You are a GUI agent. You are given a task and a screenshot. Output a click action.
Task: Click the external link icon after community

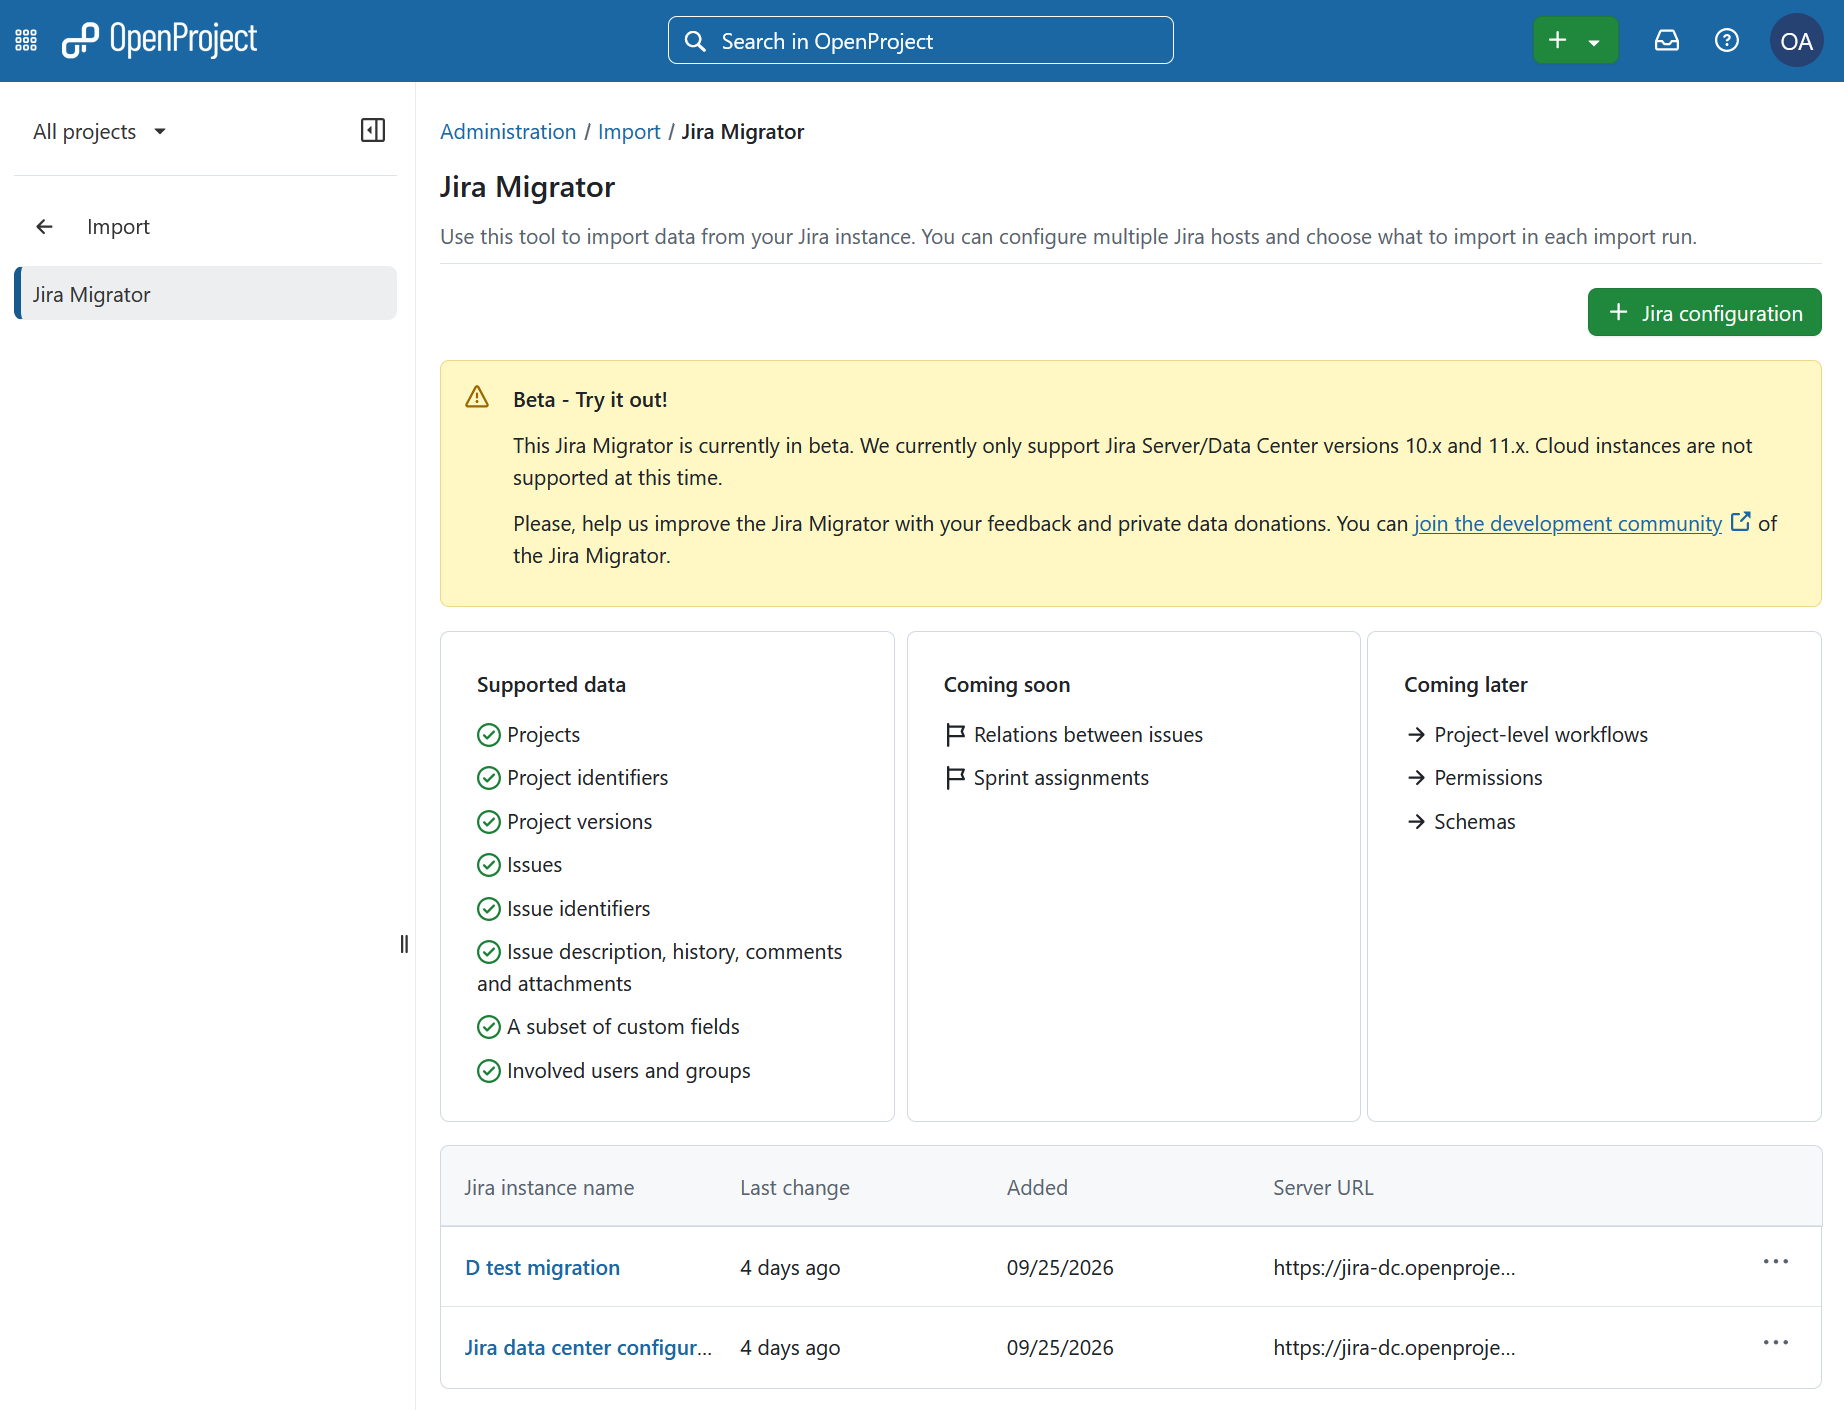(x=1741, y=522)
